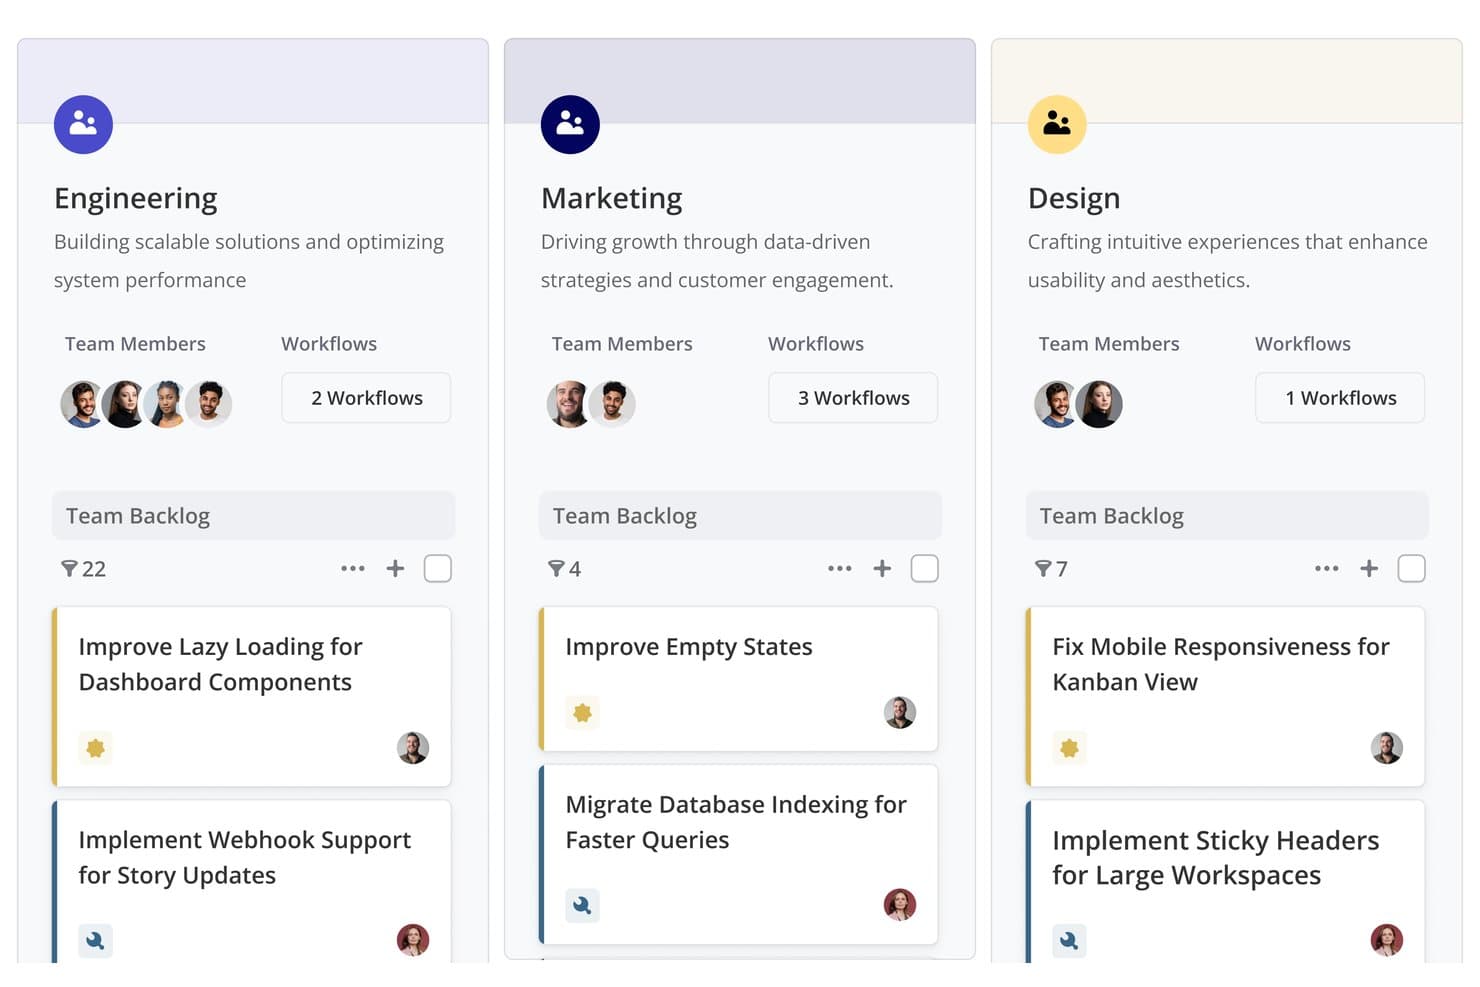
Task: Click the assignee avatar on Improve Lazy Loading card
Action: pyautogui.click(x=413, y=748)
